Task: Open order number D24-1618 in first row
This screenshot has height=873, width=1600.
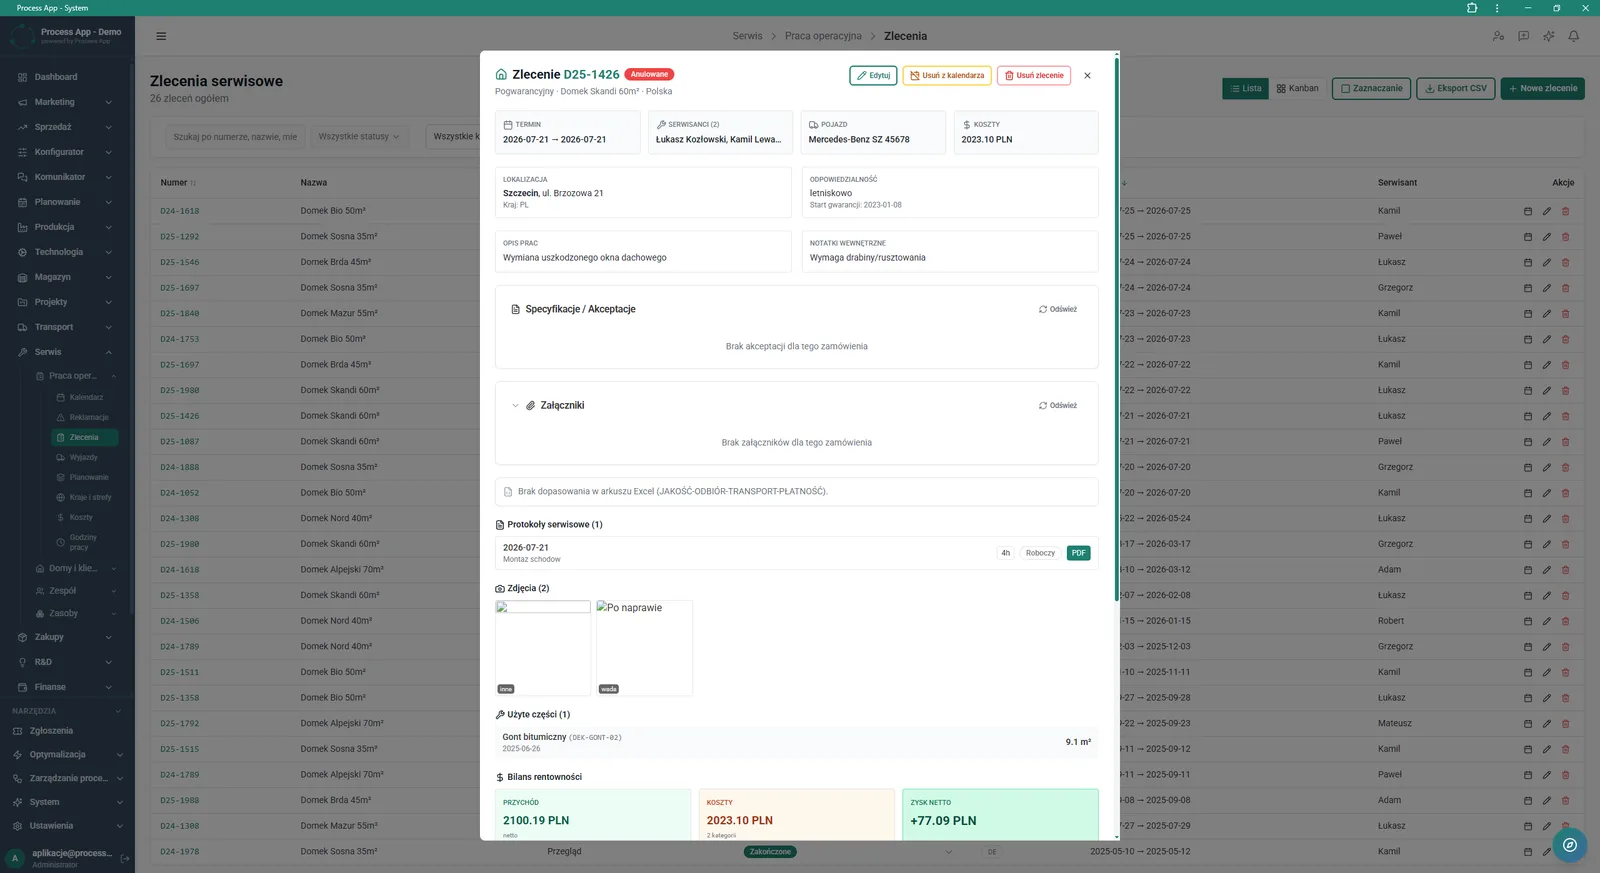Action: 180,211
